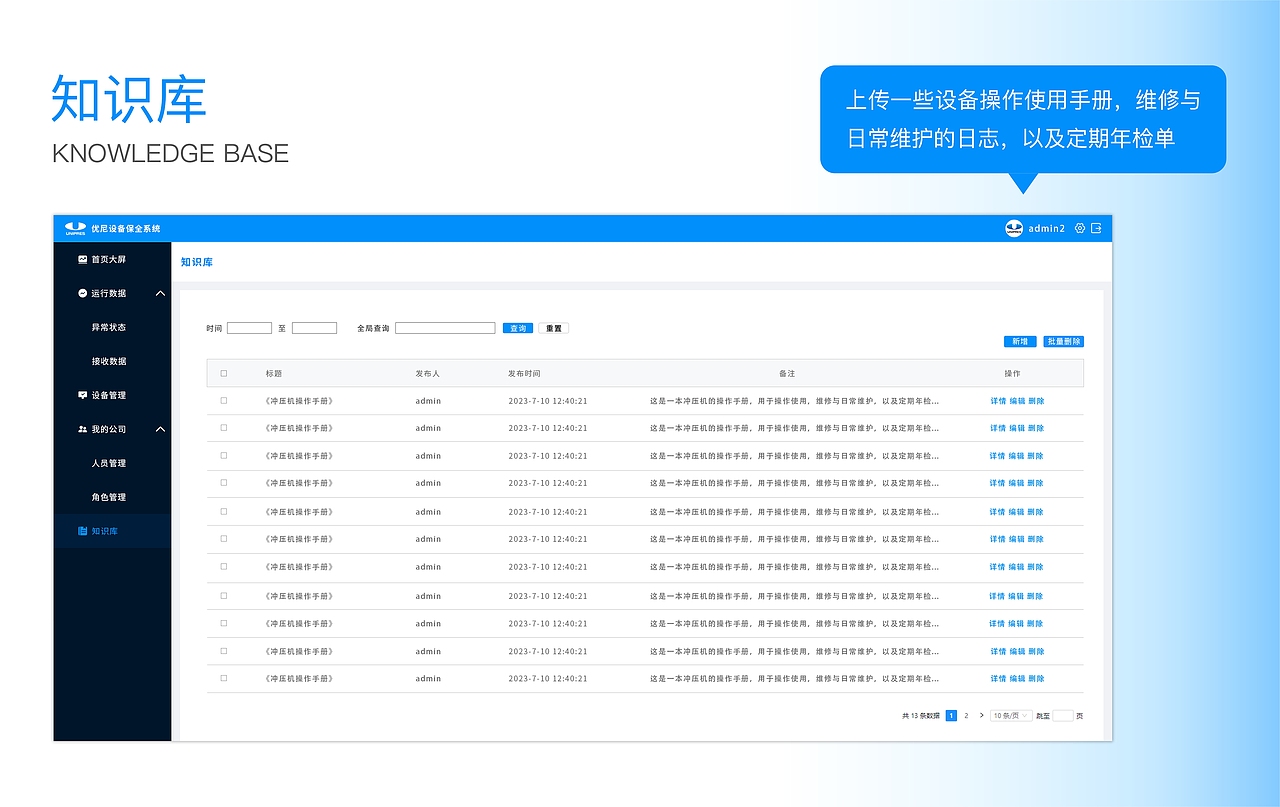
Task: Select the 首页大屏 home screen icon
Action: [x=83, y=259]
